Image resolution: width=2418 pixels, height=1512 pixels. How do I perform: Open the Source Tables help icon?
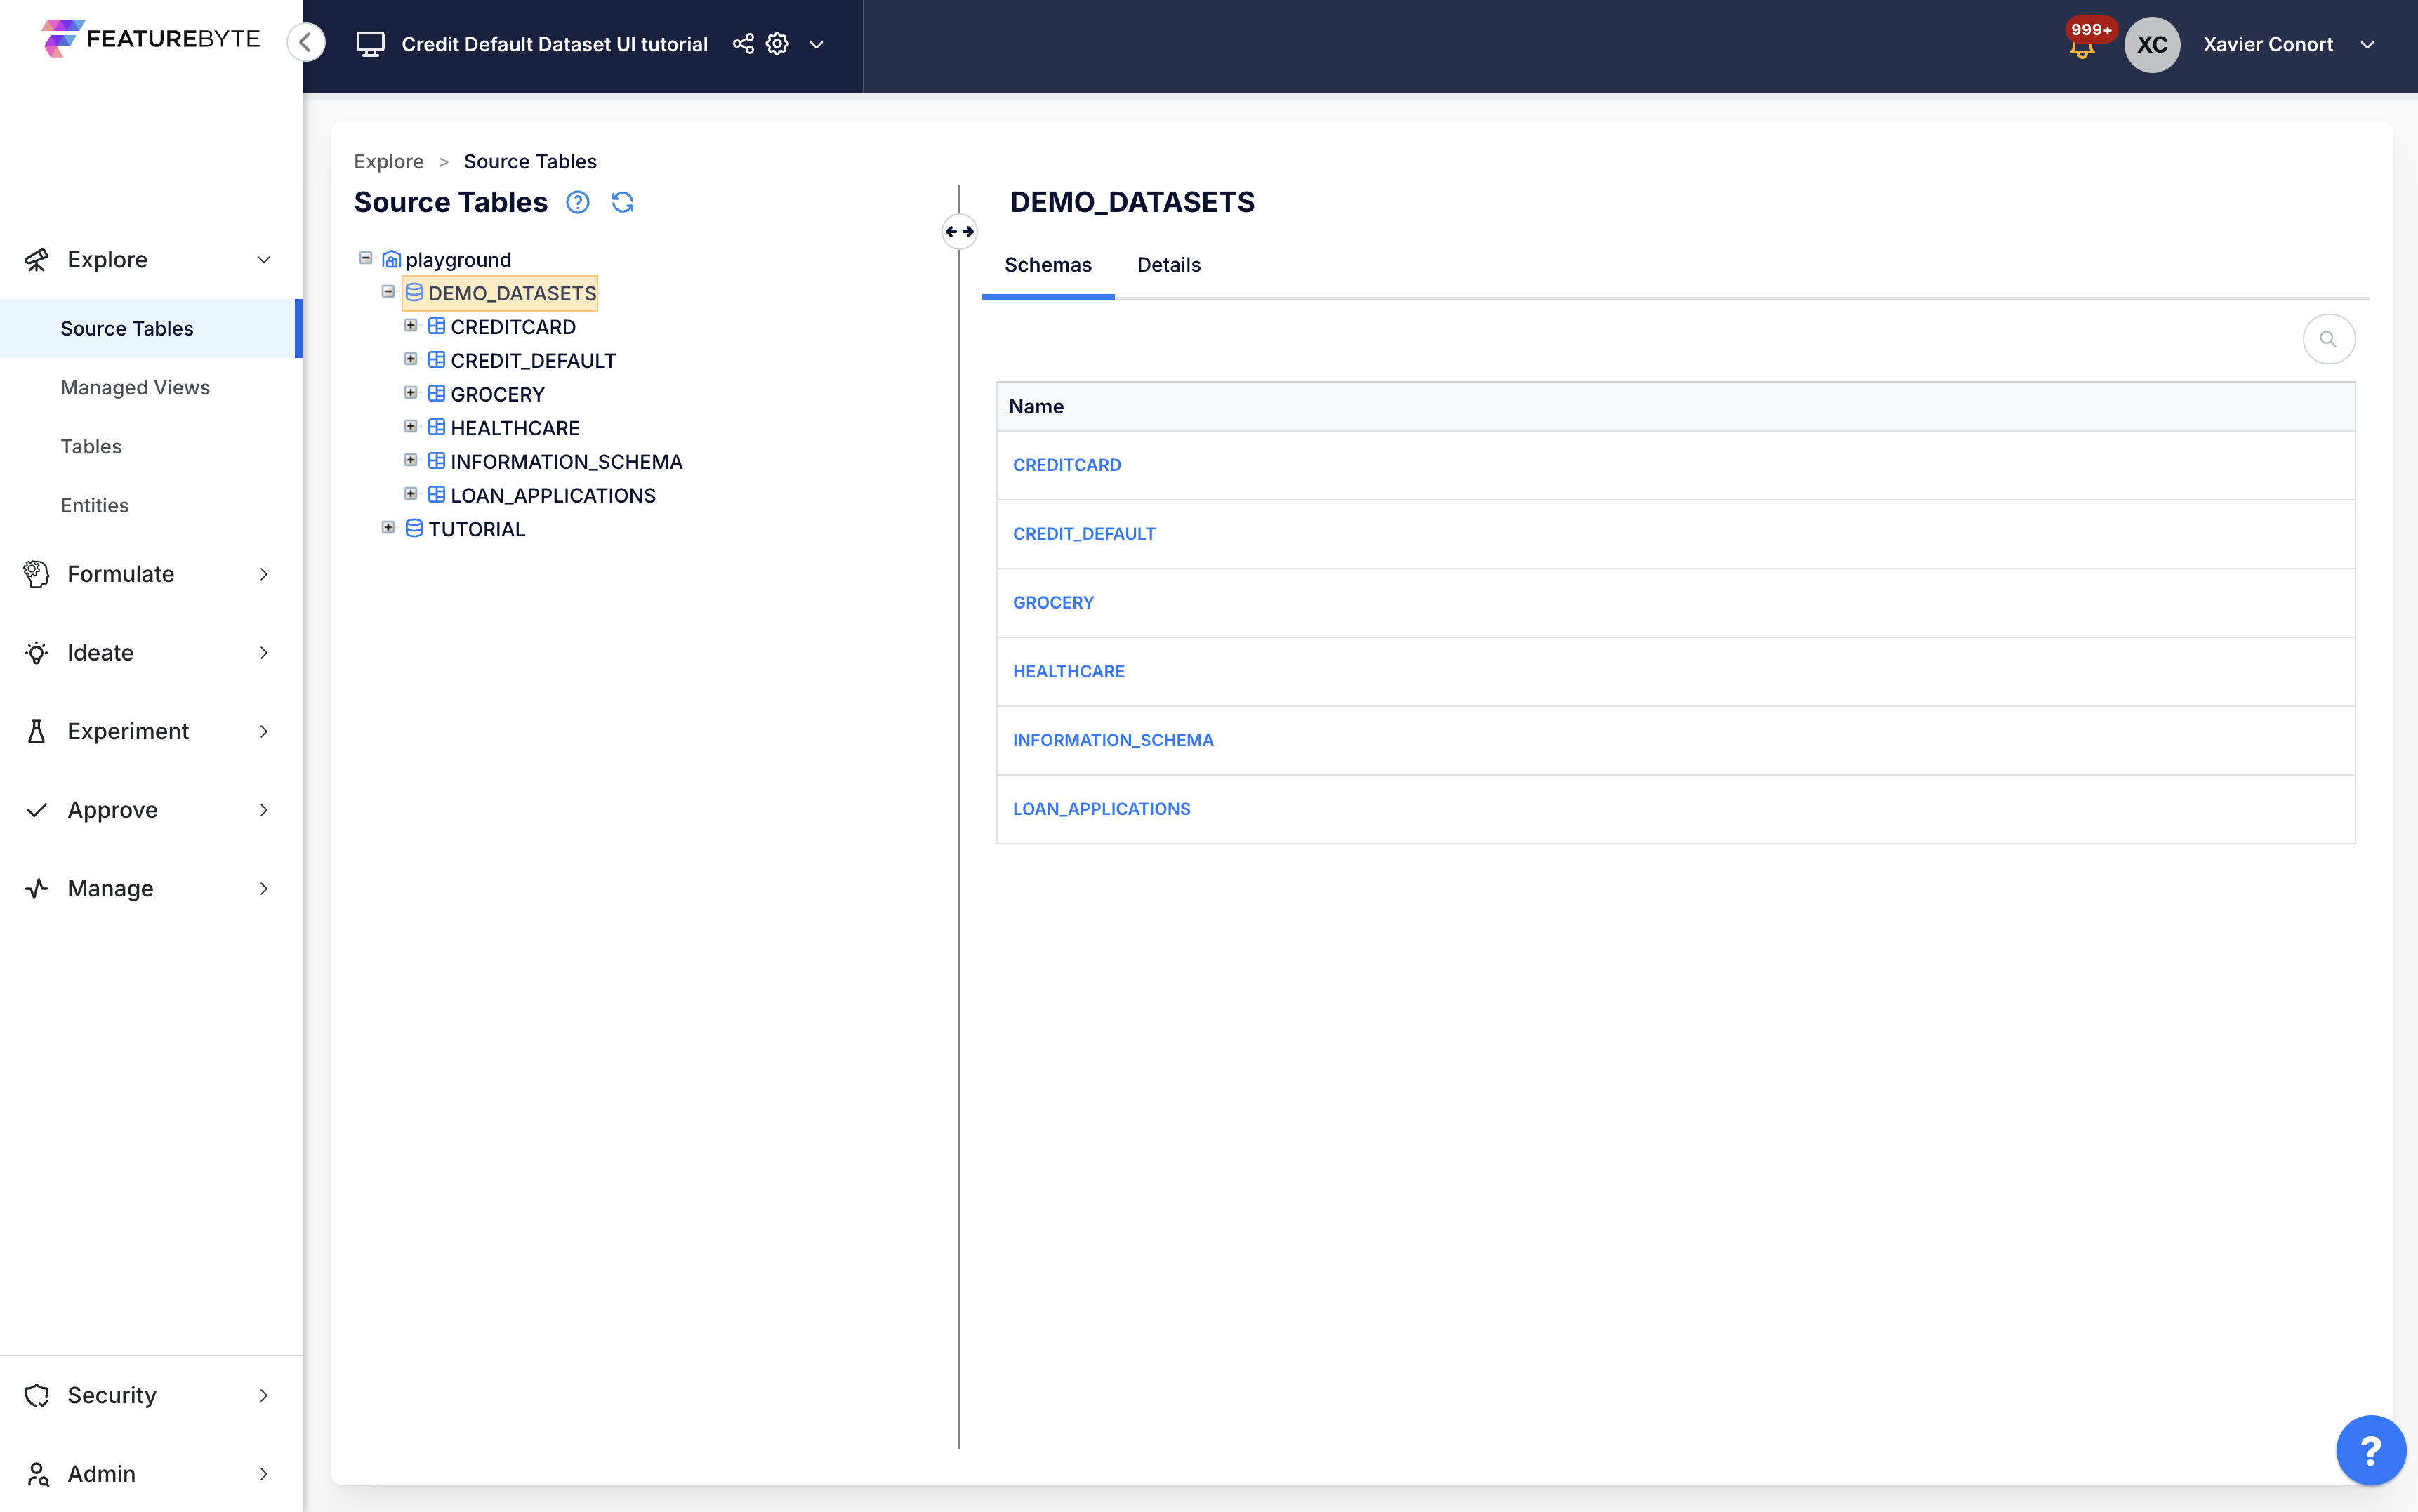click(577, 202)
